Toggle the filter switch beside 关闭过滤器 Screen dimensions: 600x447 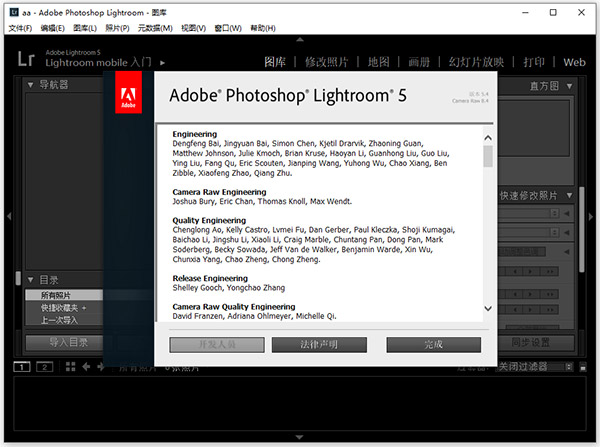583,367
